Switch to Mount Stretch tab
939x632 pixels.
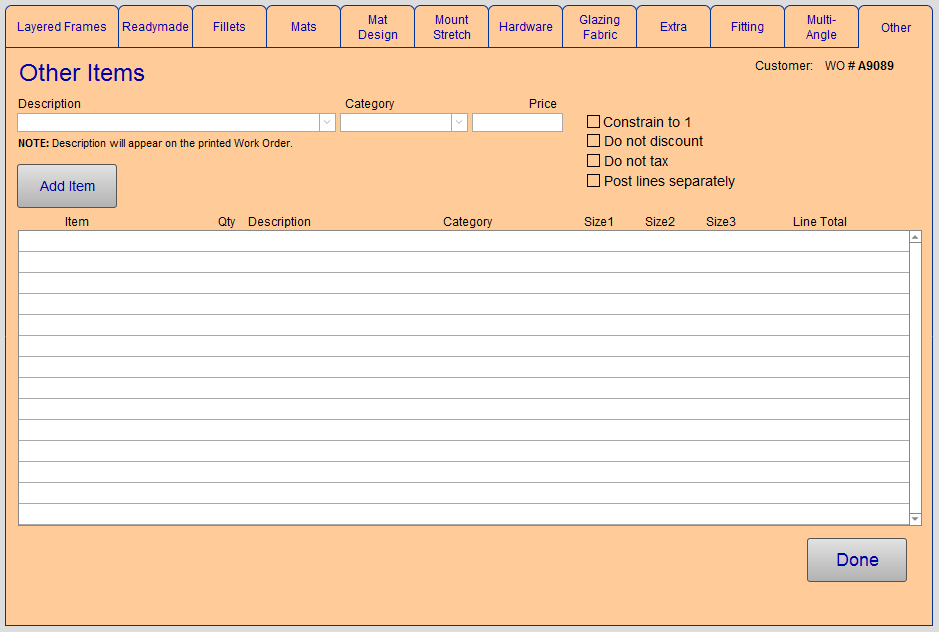coord(451,27)
